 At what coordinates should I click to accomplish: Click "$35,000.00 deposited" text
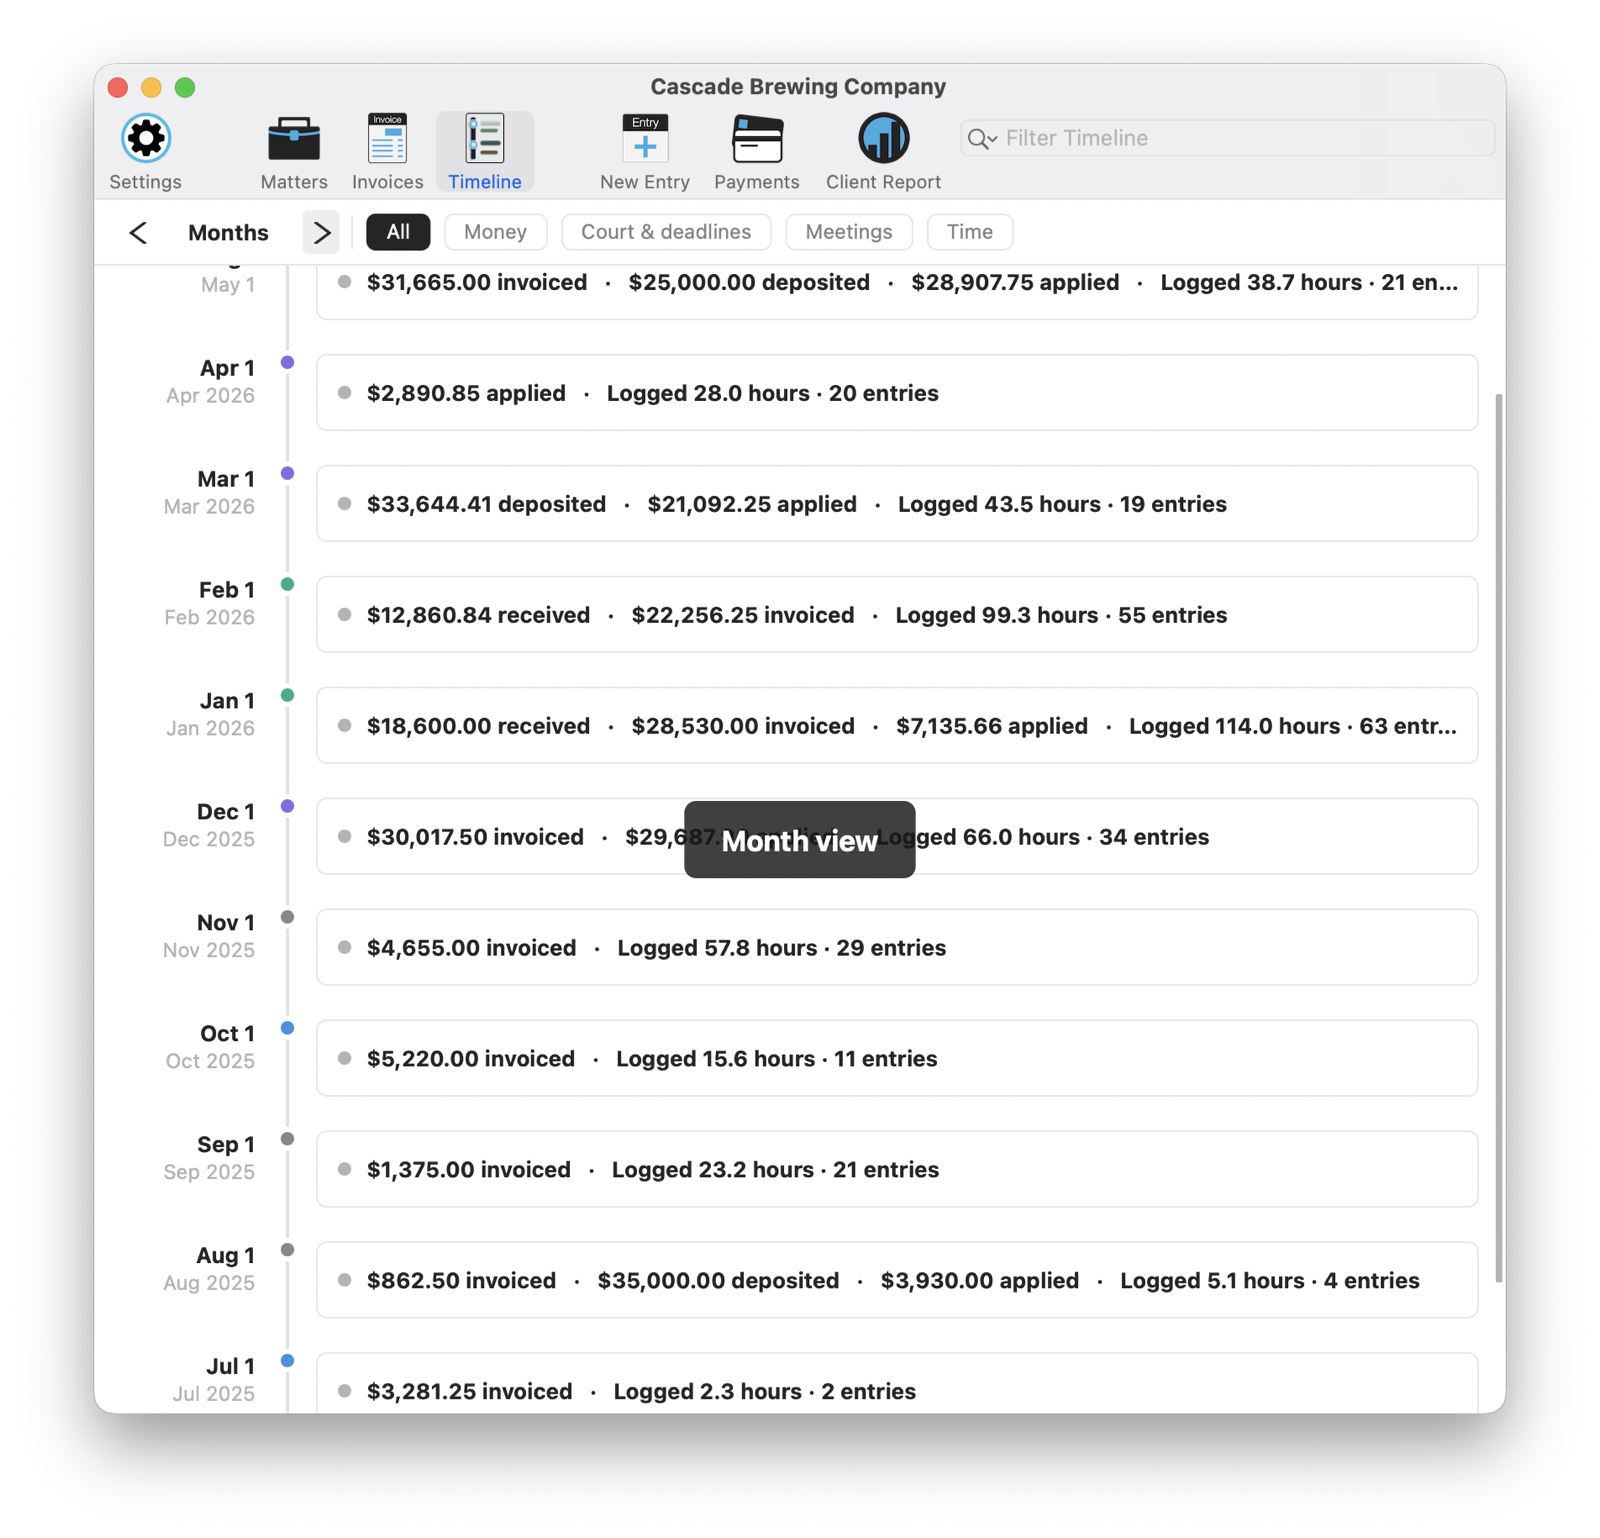coord(718,1282)
